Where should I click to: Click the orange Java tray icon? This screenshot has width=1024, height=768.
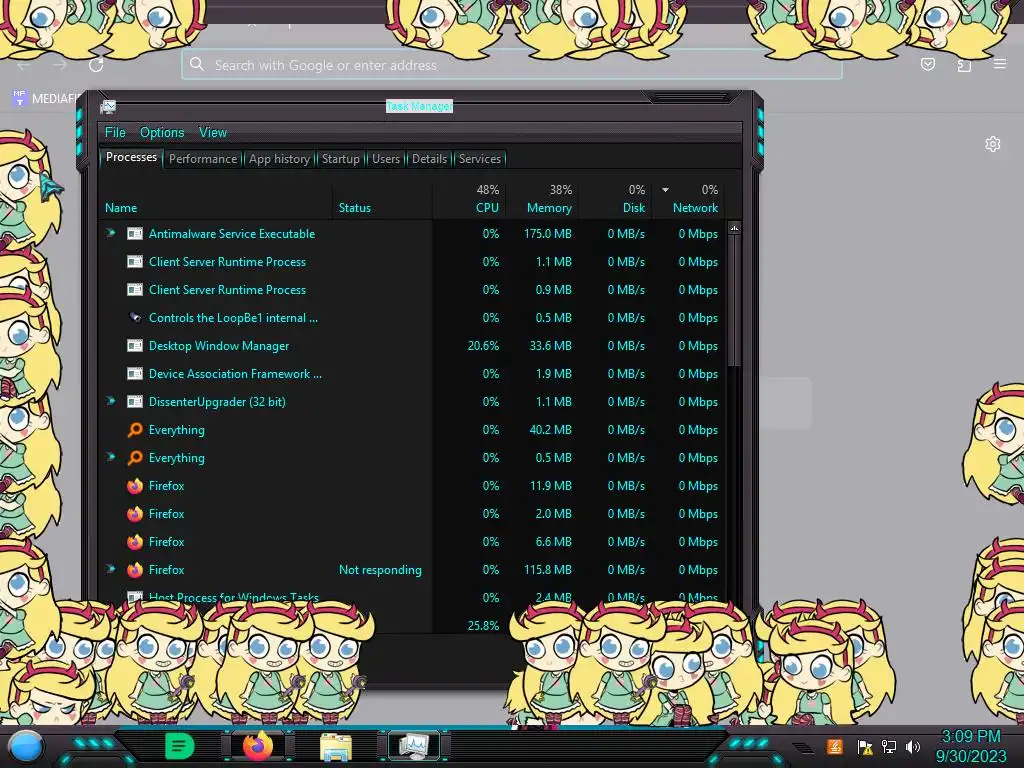[x=835, y=746]
